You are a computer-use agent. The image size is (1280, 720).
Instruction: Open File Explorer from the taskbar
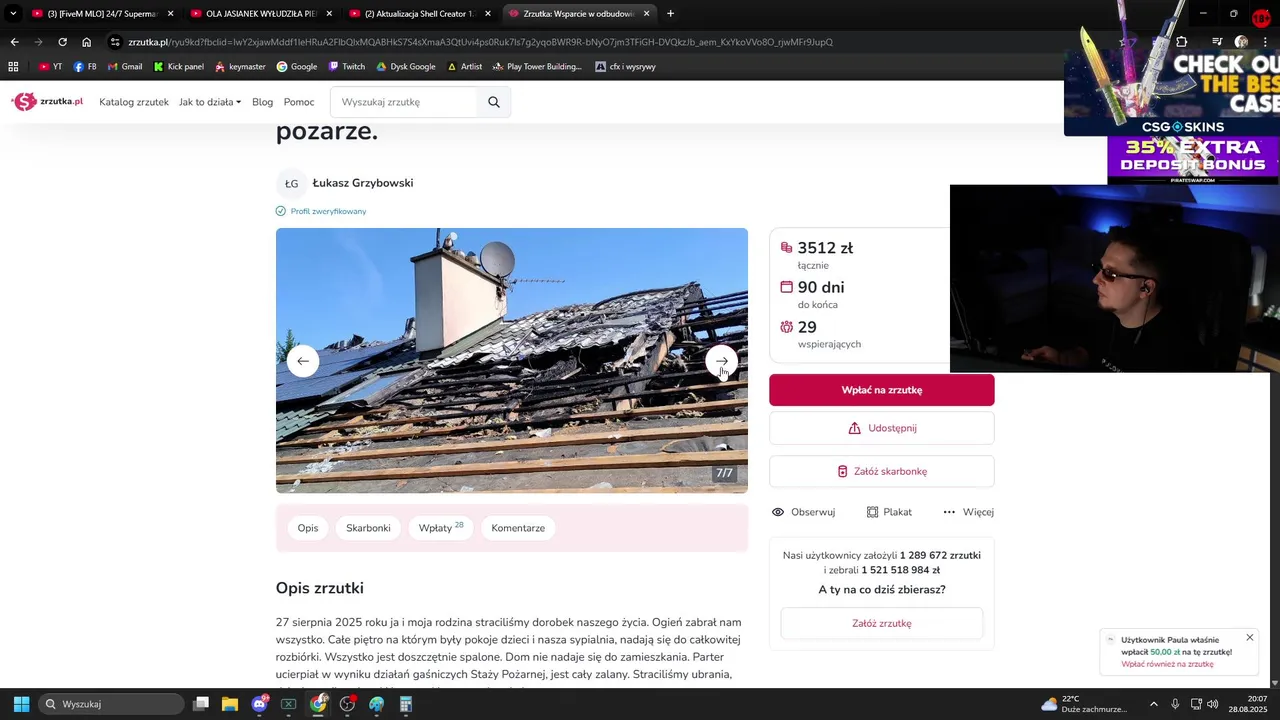point(230,704)
